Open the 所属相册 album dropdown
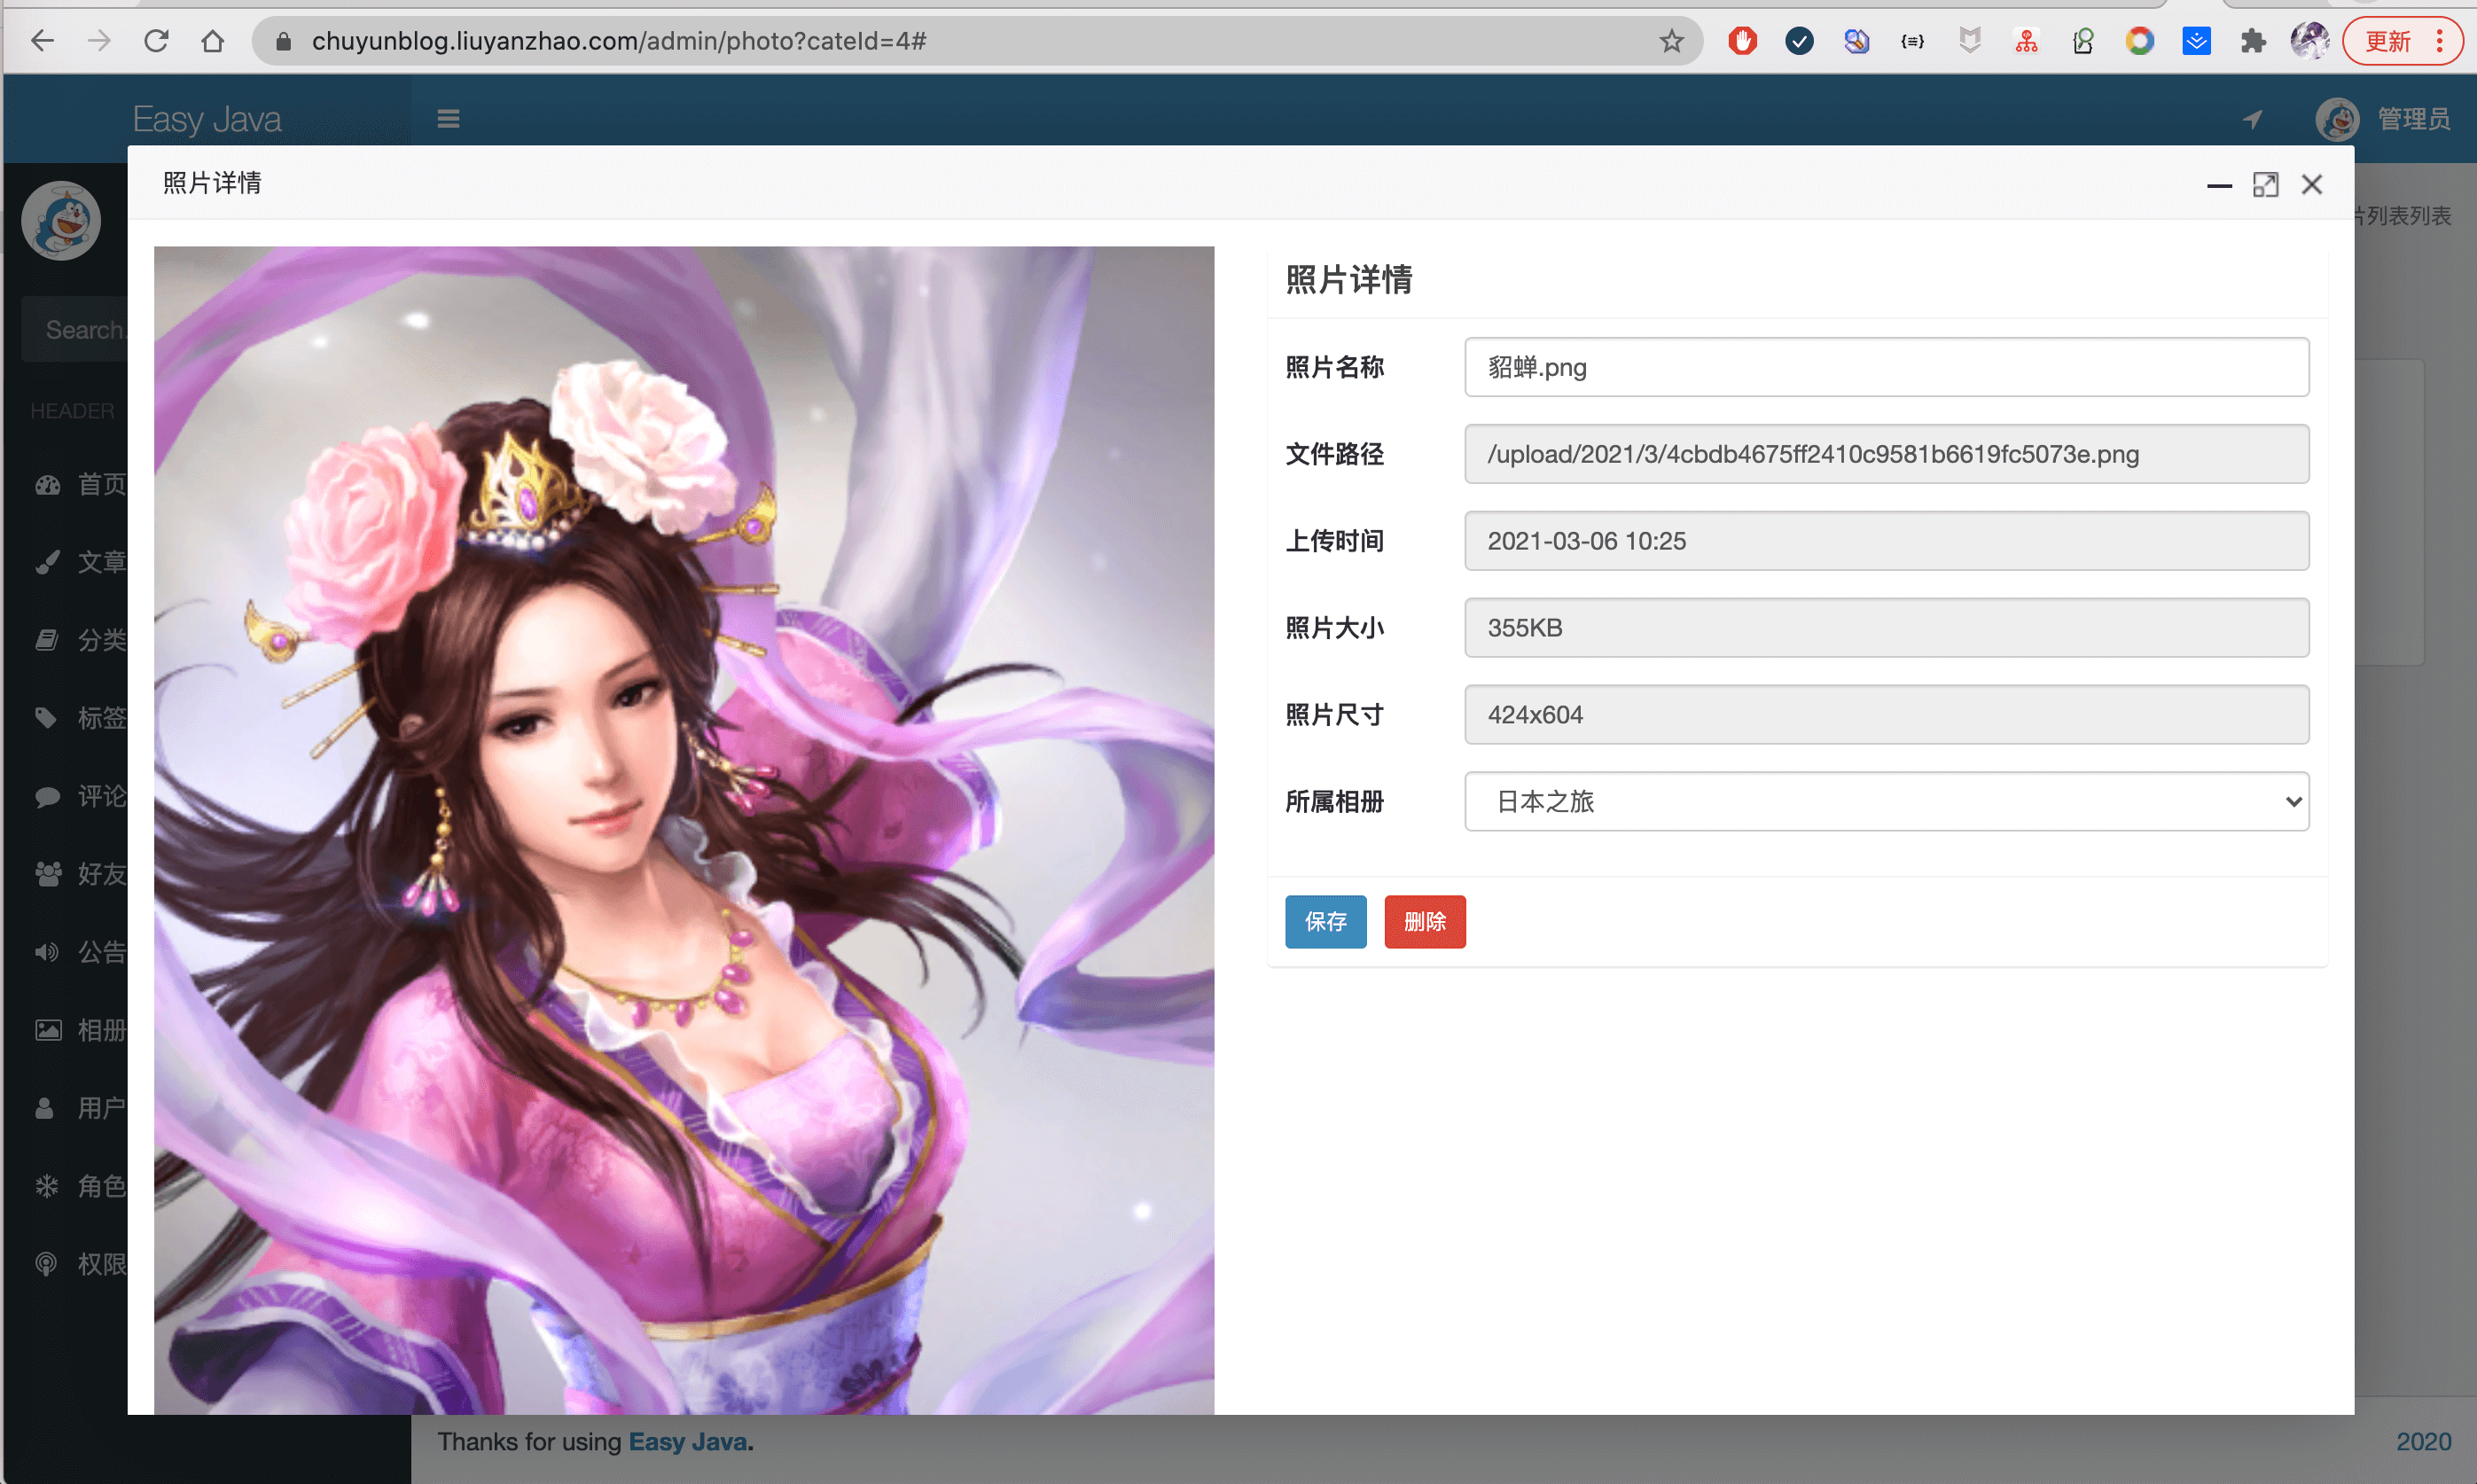This screenshot has width=2477, height=1484. click(1886, 801)
